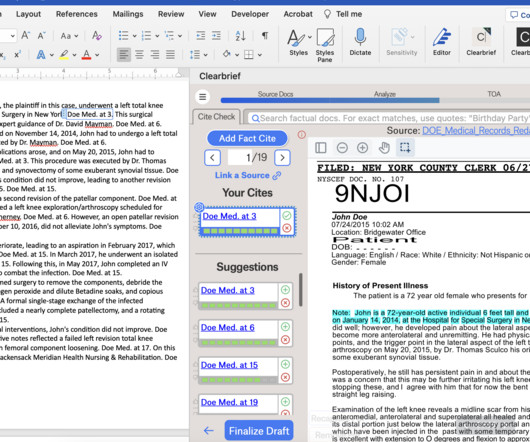Image resolution: width=530 pixels, height=442 pixels.
Task: Go back with the left arrow by Finalize Draft
Action: (209, 431)
